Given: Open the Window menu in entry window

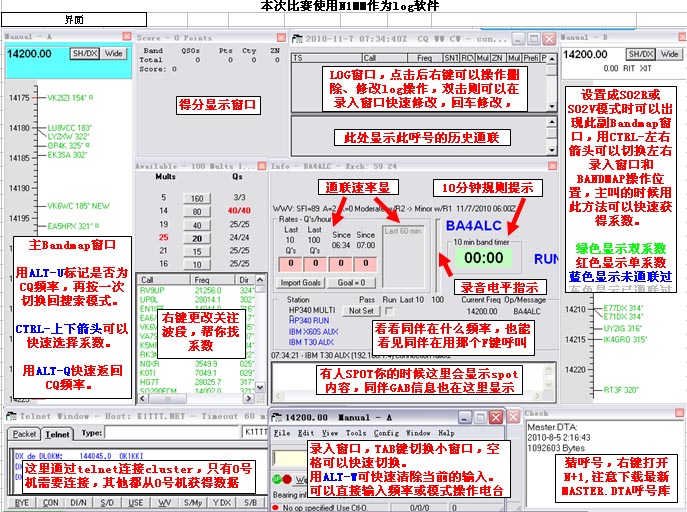Looking at the screenshot, I should pos(418,433).
